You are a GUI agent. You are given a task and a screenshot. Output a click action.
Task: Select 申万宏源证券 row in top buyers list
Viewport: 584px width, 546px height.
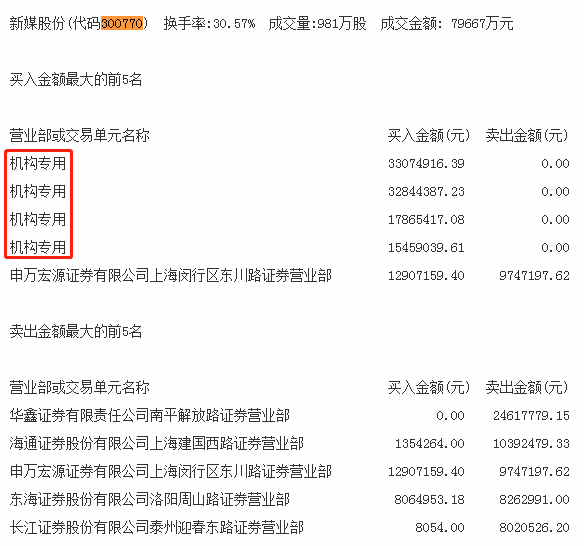coord(289,276)
